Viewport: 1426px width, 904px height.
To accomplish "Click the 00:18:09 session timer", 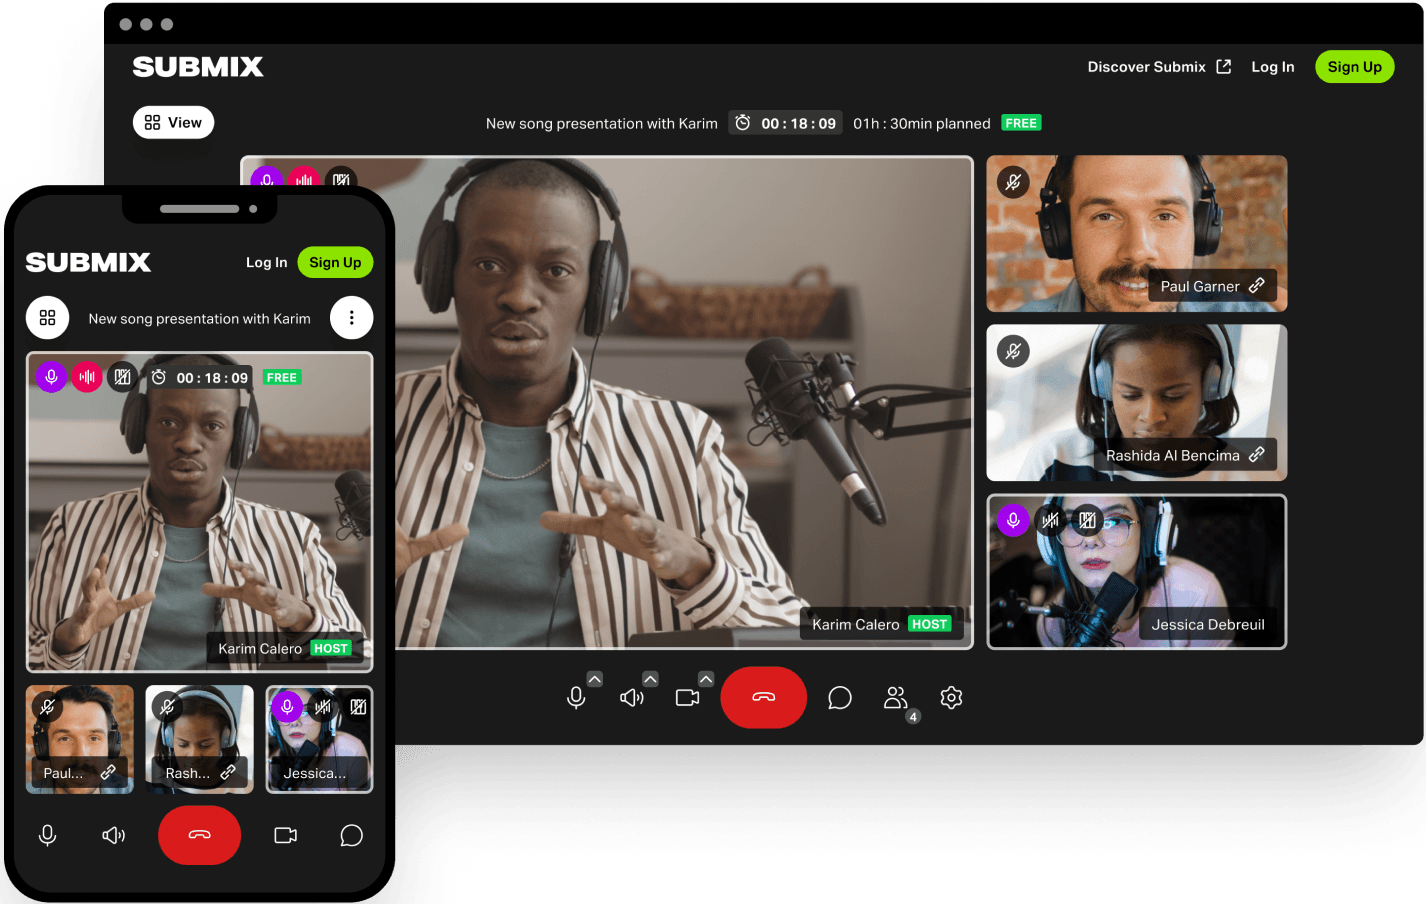I will 786,122.
